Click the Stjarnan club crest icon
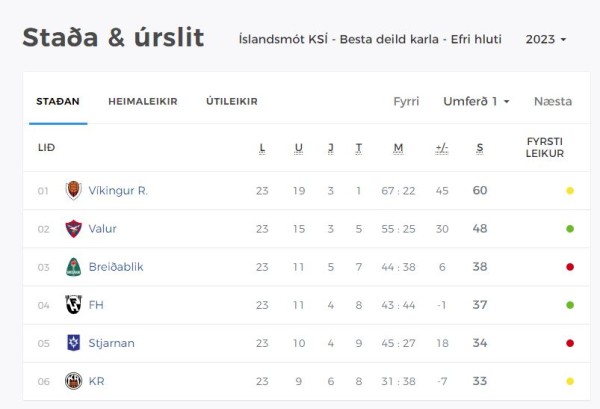 click(73, 343)
